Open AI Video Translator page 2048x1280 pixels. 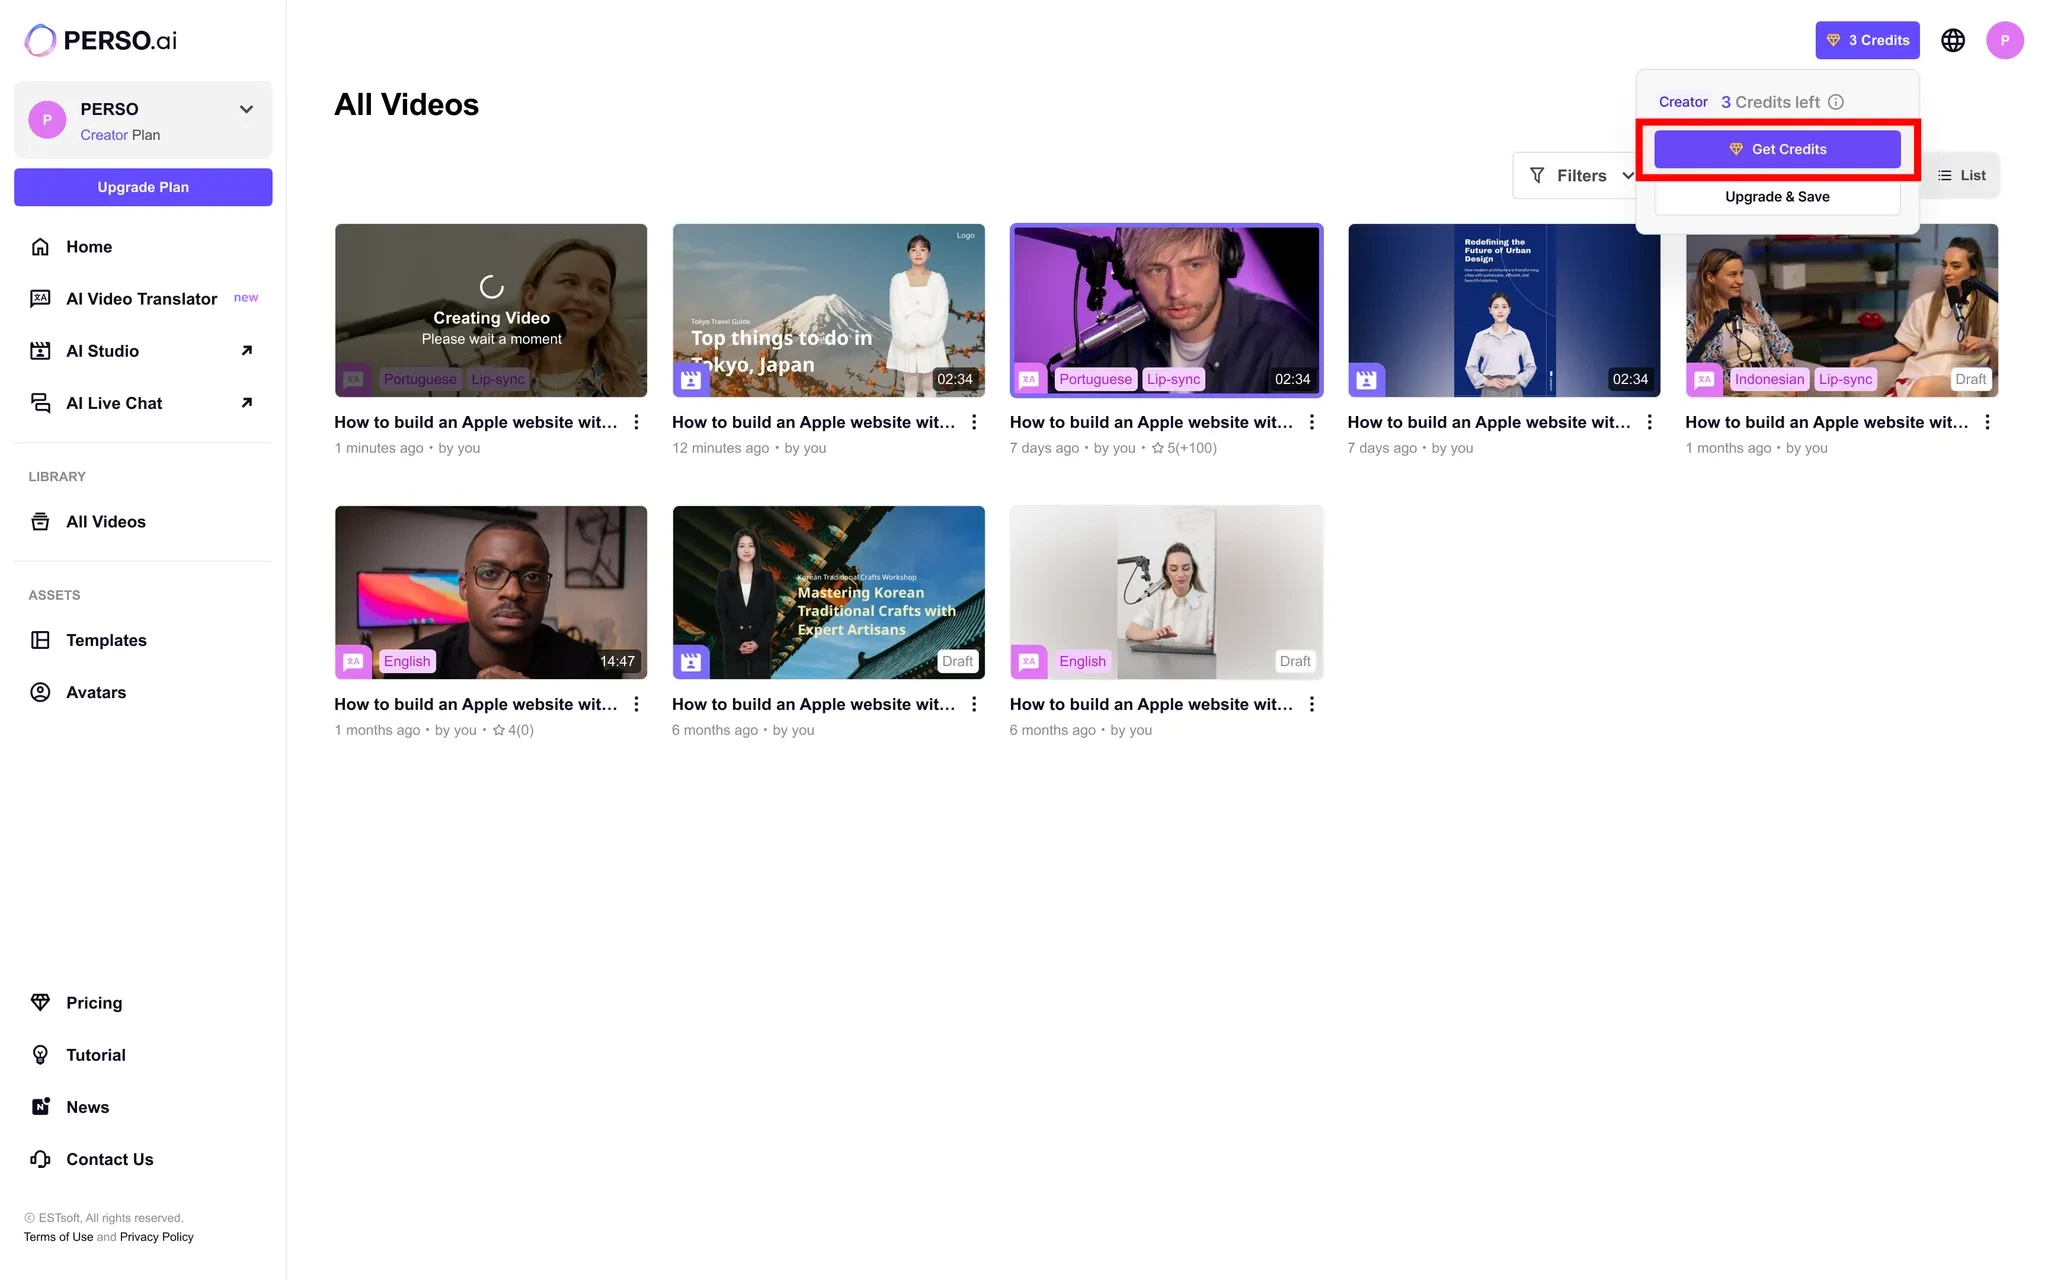pos(143,299)
